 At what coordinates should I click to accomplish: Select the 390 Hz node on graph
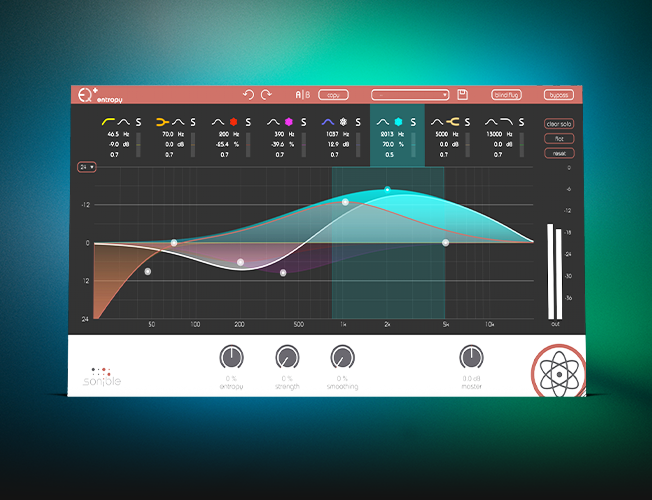pos(283,273)
